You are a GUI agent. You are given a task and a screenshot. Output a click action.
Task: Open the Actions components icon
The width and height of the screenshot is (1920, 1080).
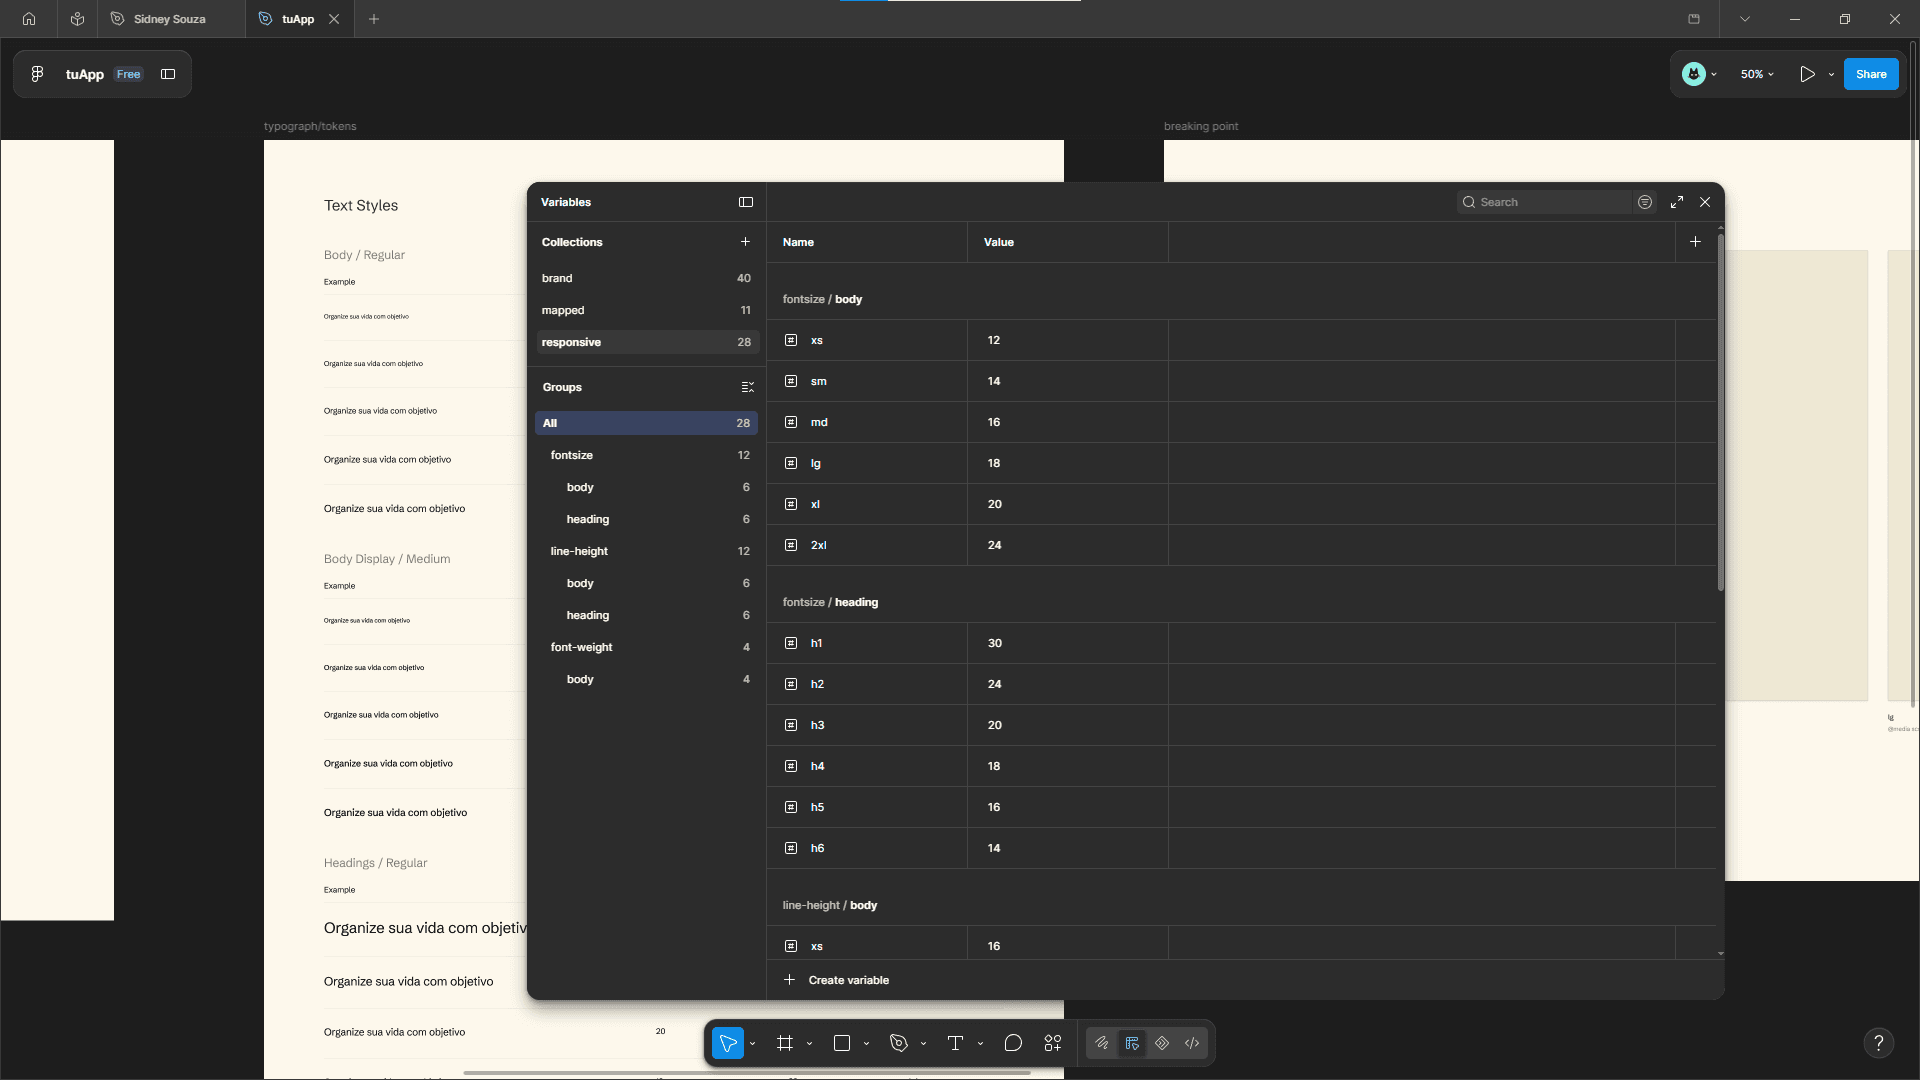tap(1053, 1043)
